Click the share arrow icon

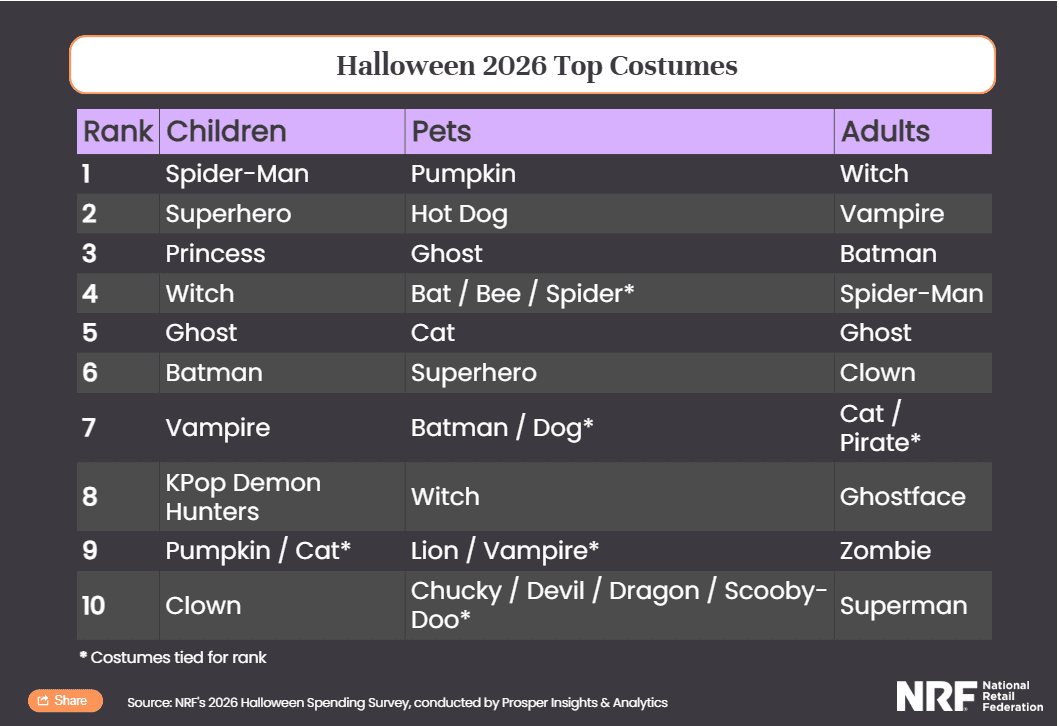pos(43,700)
